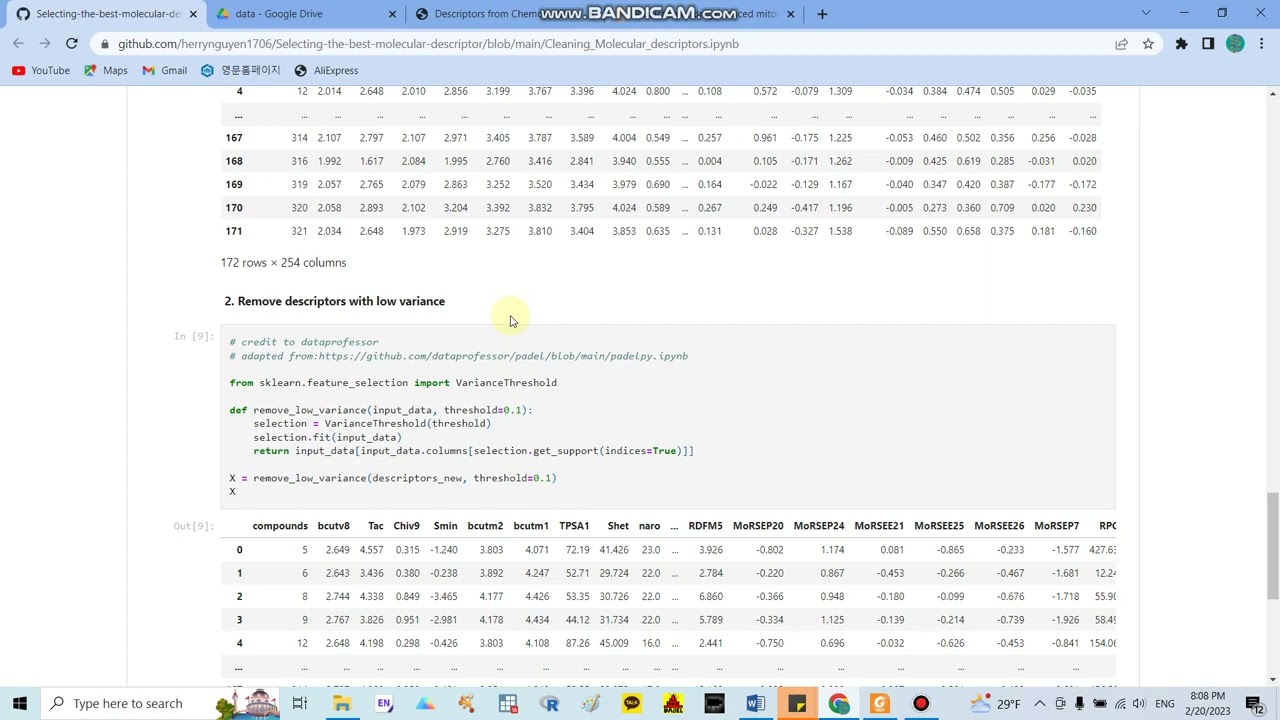Click the In [9] cell label
This screenshot has height=720, width=1280.
coord(194,336)
